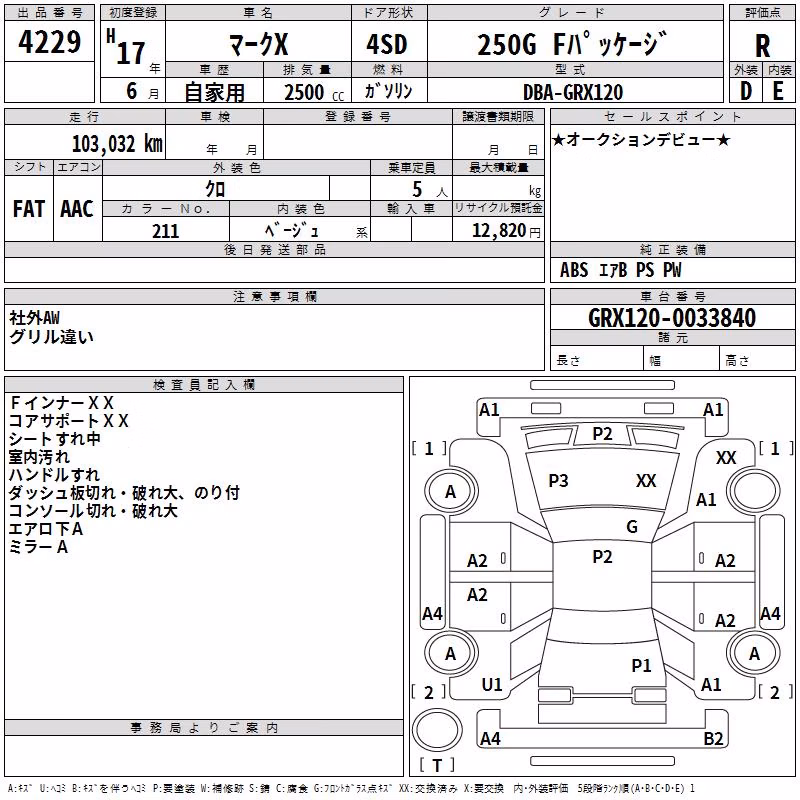Image resolution: width=800 pixels, height=800 pixels.
Task: Select the equipment list ABS エアB PS PW
Action: (620, 270)
